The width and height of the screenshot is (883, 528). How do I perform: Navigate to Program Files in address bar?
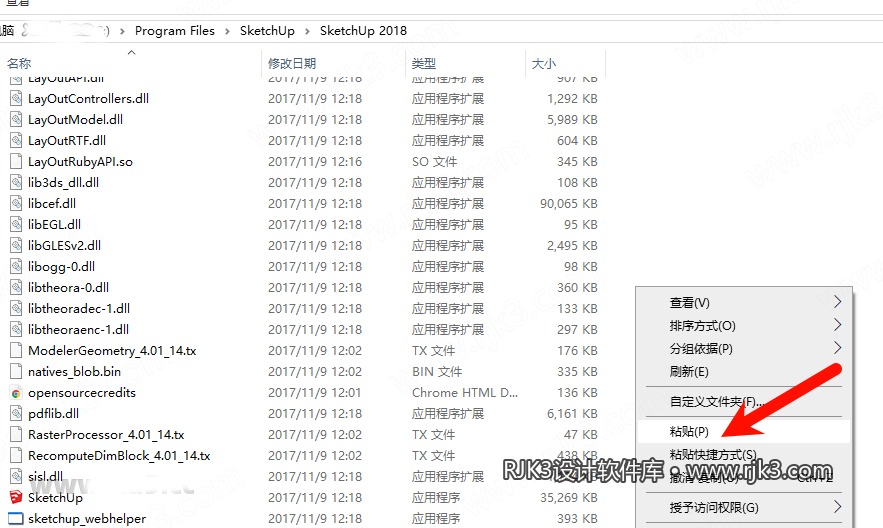coord(175,31)
